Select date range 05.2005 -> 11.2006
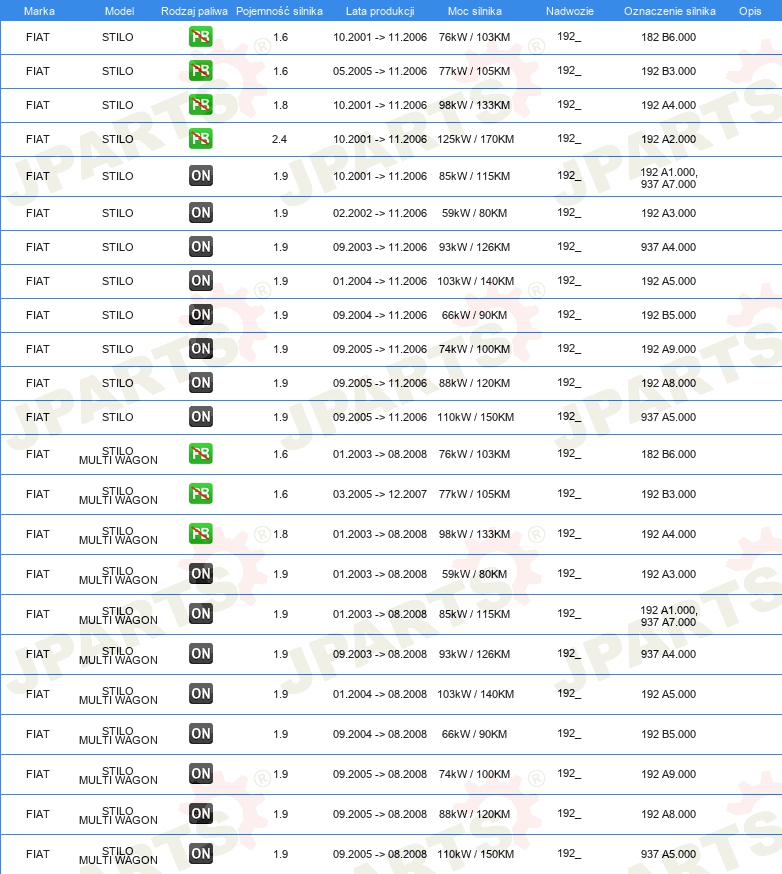 pos(380,71)
